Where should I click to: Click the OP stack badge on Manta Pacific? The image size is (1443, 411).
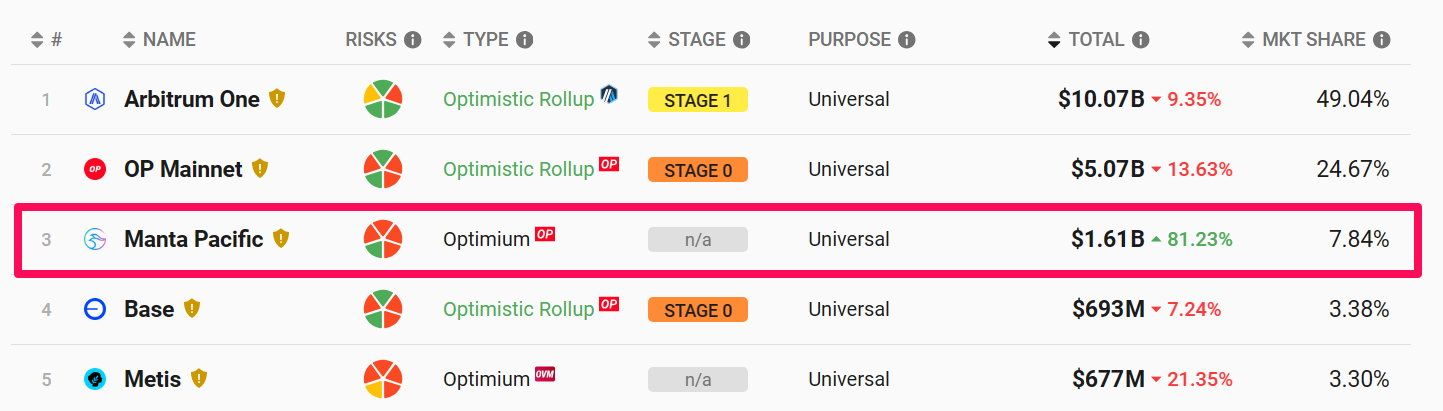tap(545, 234)
